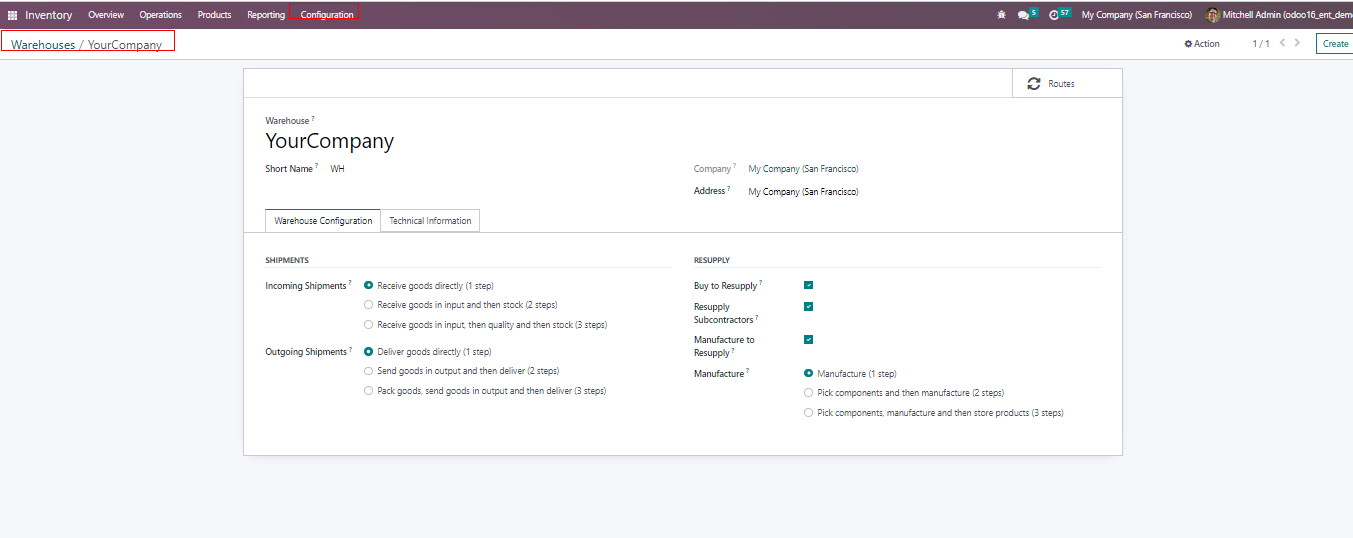Click the RESUPPLY section heading
This screenshot has height=538, width=1353.
pos(712,260)
